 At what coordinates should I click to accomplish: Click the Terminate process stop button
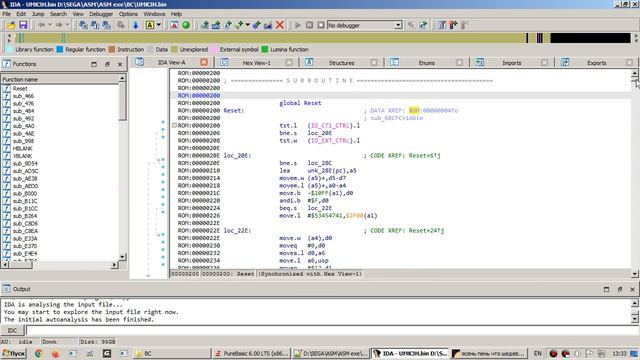click(x=321, y=25)
